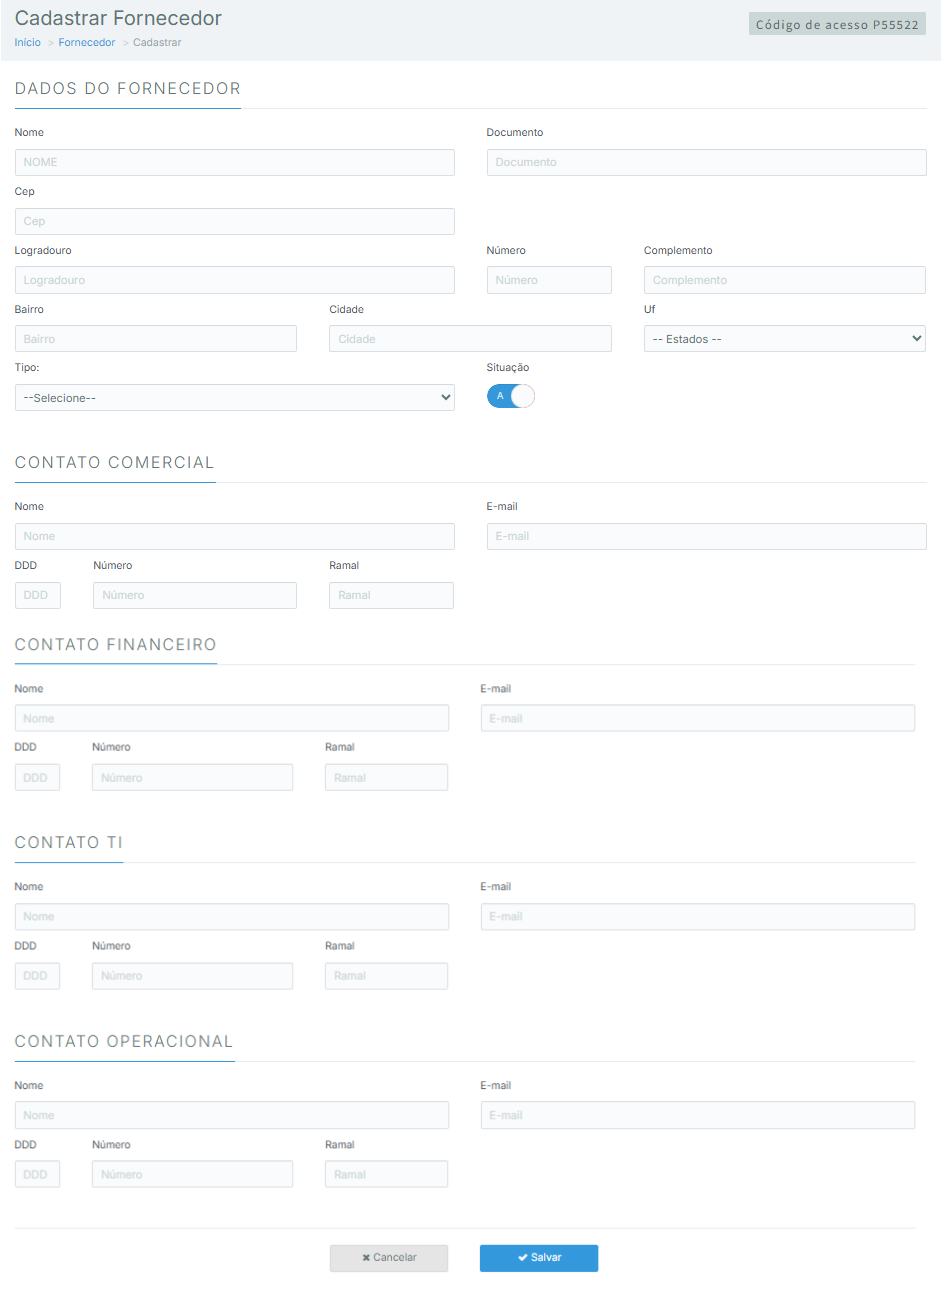
Task: Click DDD field under Contato TI
Action: point(37,976)
